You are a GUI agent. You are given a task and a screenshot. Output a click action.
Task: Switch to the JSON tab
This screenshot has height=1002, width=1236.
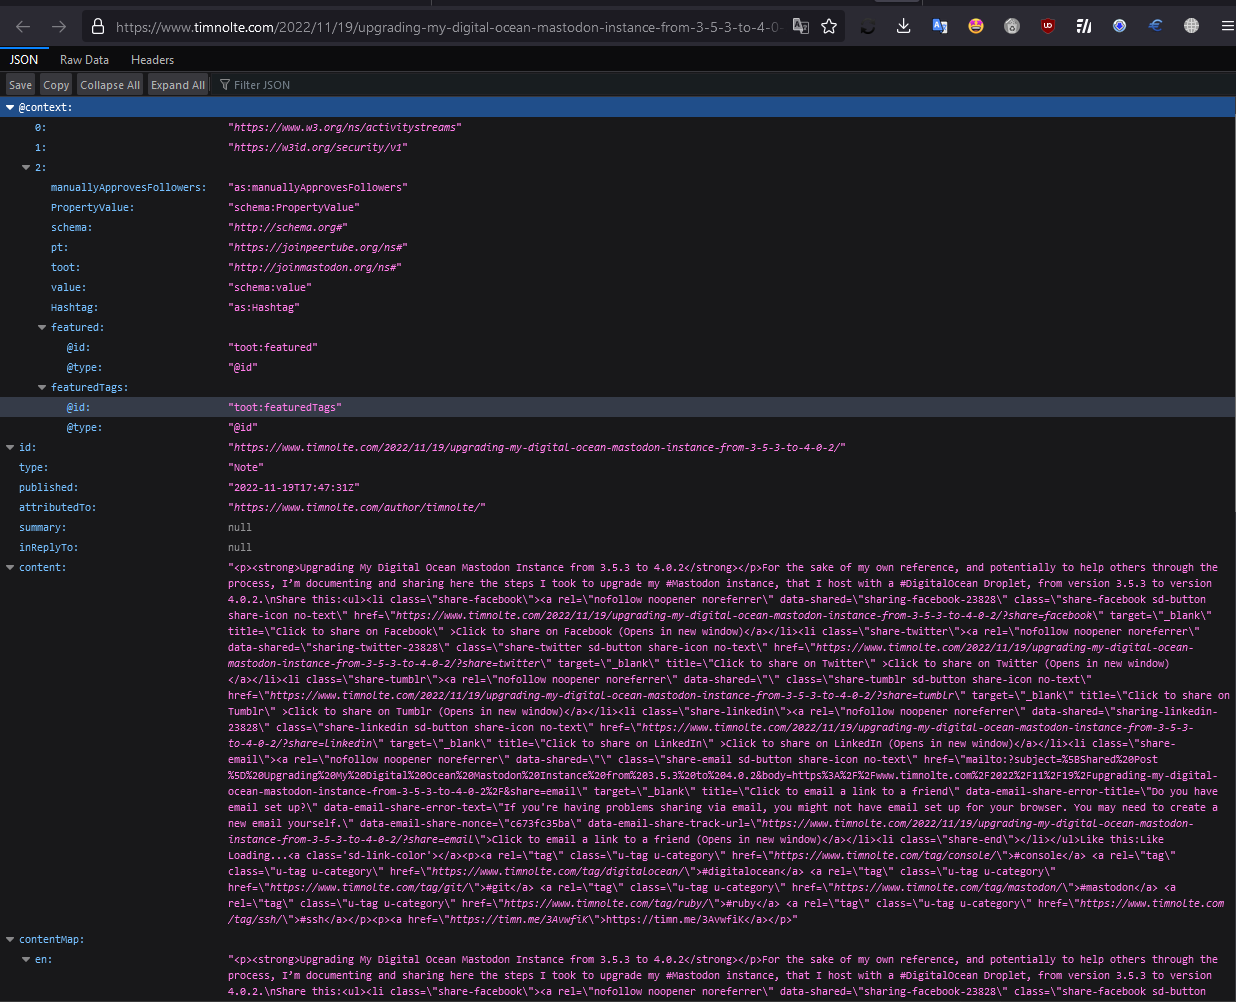(x=24, y=60)
